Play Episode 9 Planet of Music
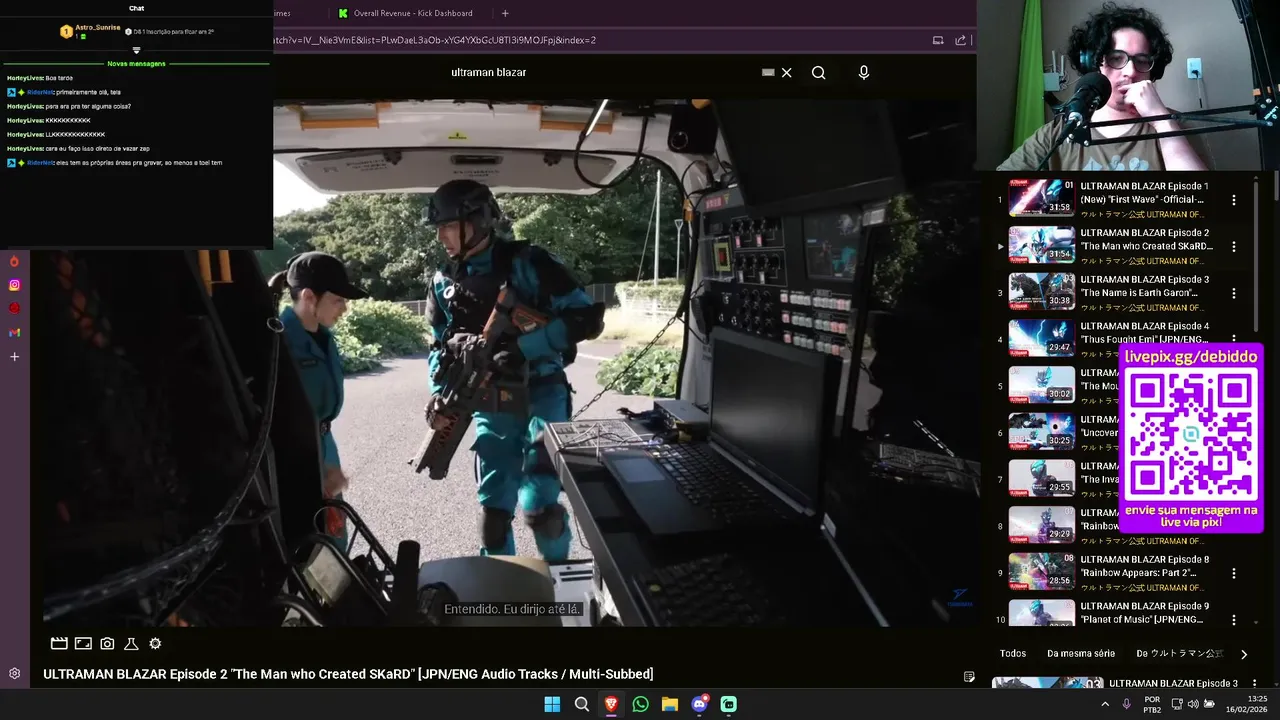The height and width of the screenshot is (720, 1280). pos(1144,613)
